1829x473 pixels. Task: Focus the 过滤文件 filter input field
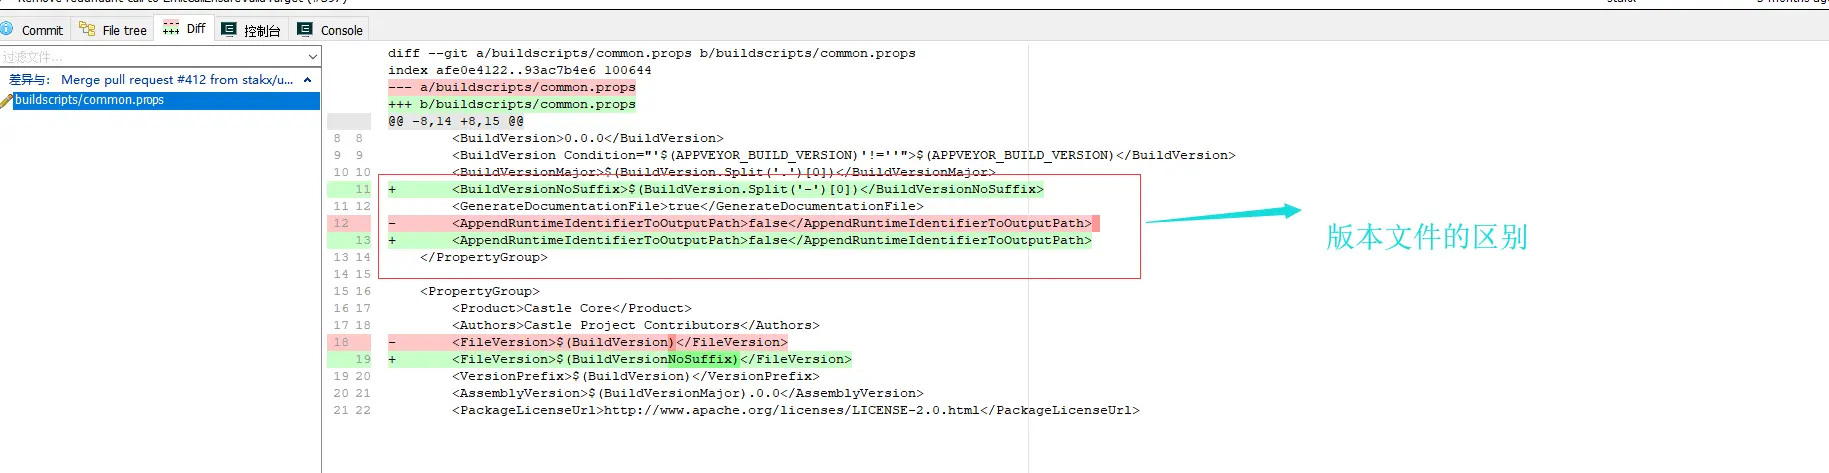click(x=151, y=57)
